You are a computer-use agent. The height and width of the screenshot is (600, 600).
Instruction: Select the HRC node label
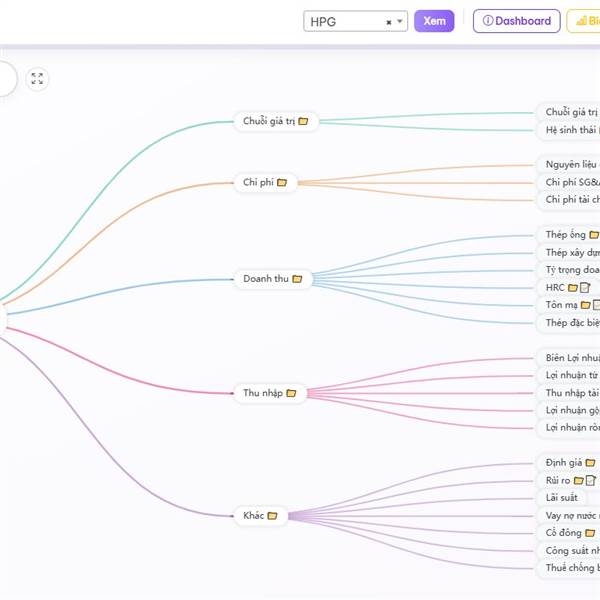click(555, 287)
